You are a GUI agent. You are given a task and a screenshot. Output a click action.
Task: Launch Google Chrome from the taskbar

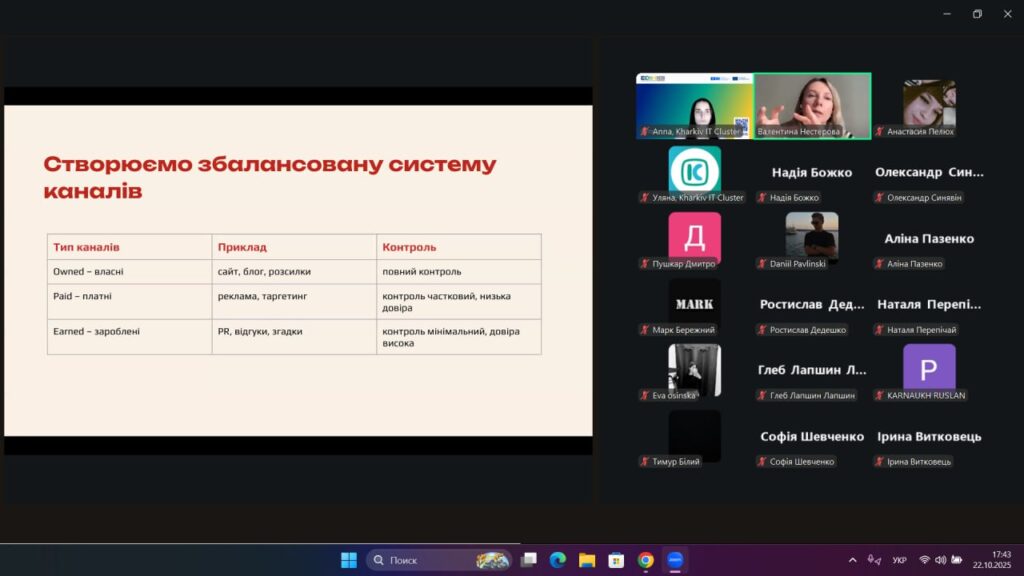pyautogui.click(x=646, y=560)
